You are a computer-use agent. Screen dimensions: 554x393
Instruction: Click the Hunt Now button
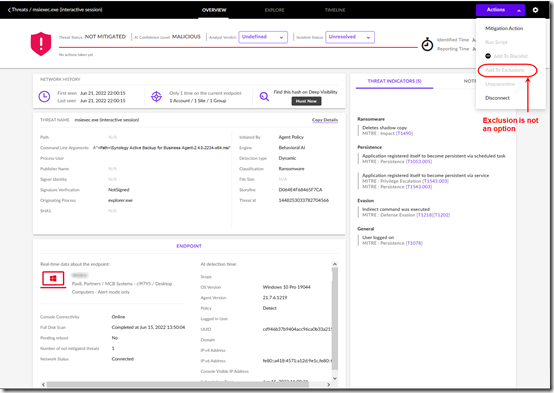(306, 101)
